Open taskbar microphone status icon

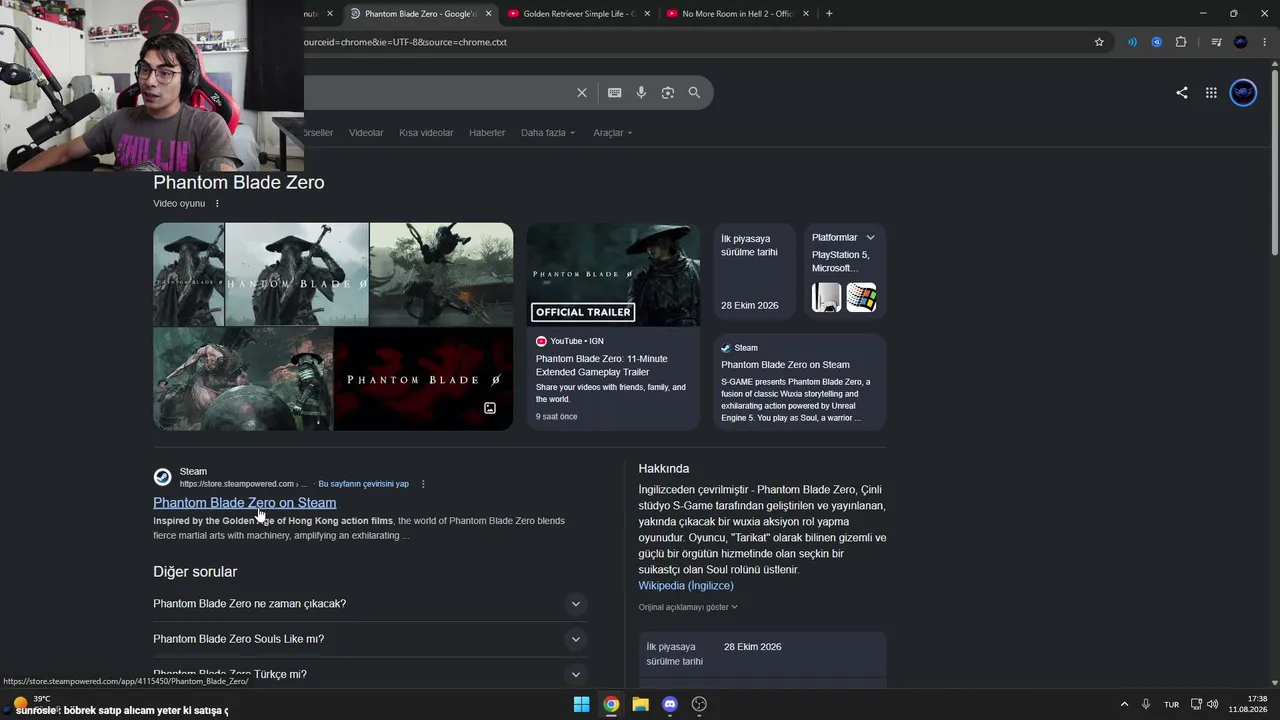pyautogui.click(x=1146, y=704)
